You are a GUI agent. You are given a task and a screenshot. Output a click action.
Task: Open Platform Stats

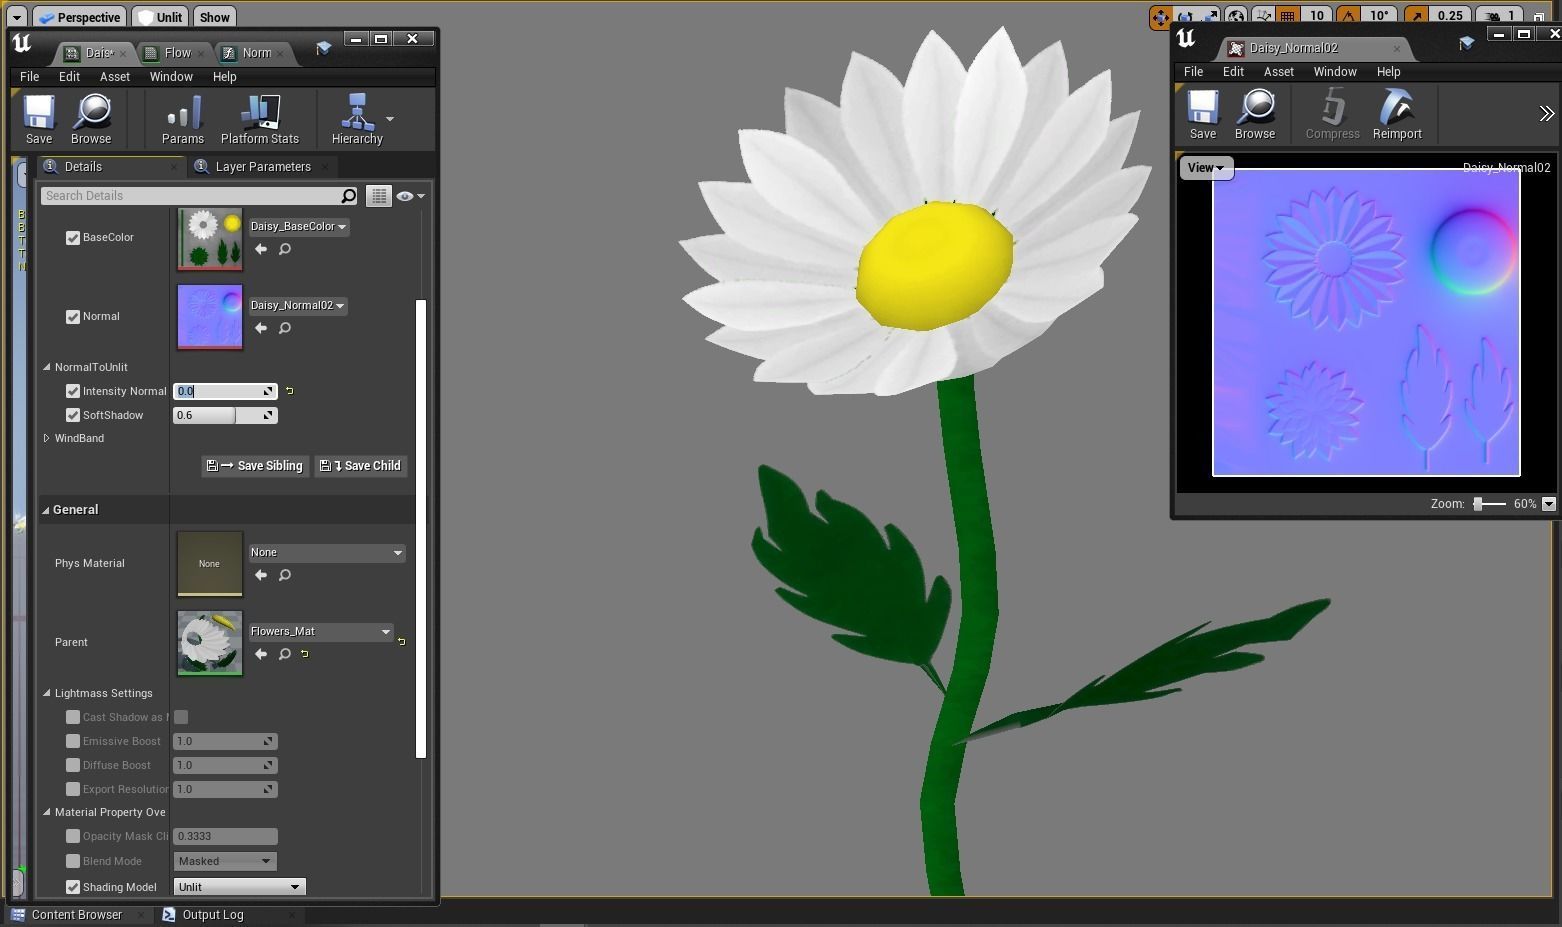click(260, 120)
